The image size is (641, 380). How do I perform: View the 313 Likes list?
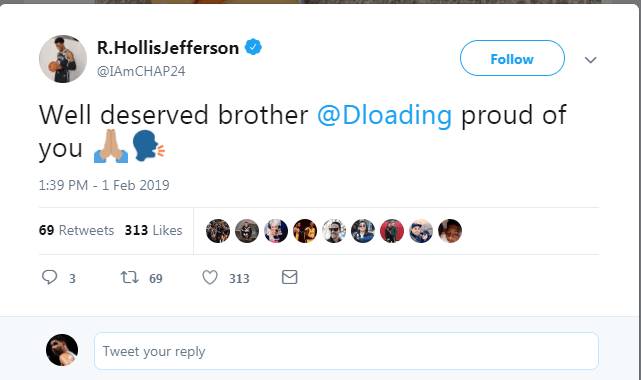coord(153,230)
